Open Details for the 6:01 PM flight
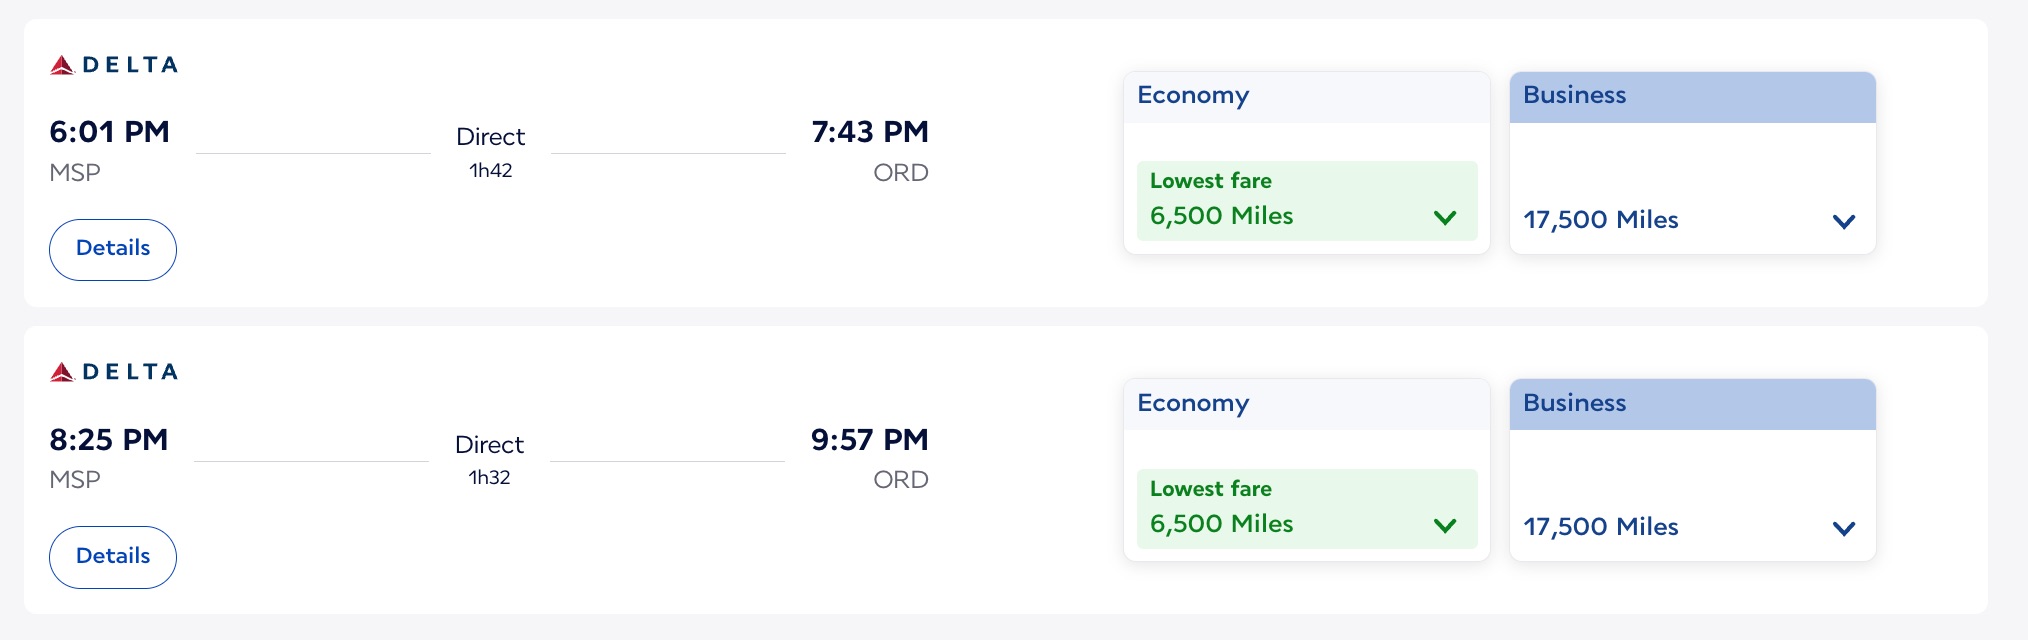Screen dimensions: 2028x640 pyautogui.click(x=112, y=249)
